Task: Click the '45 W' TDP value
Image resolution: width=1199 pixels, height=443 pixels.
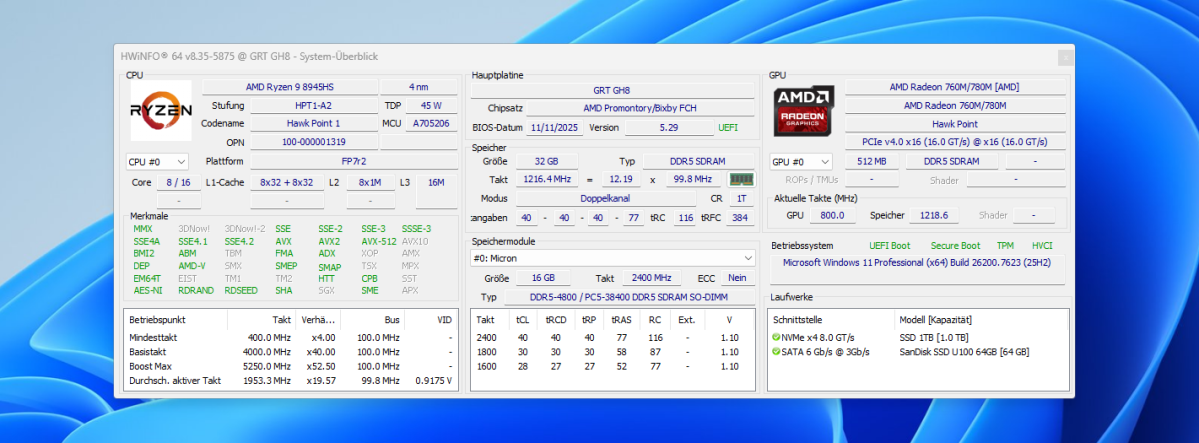Action: (x=431, y=106)
